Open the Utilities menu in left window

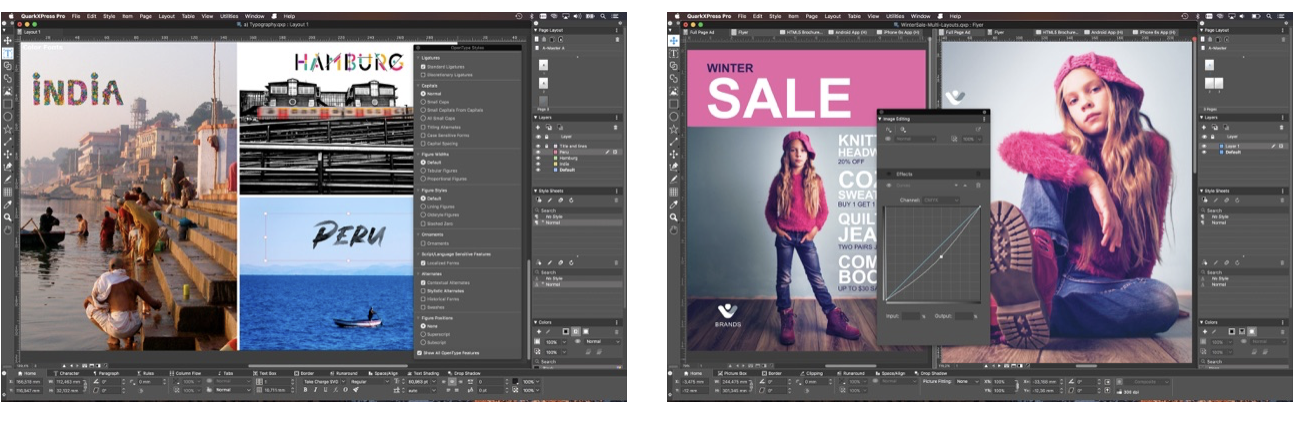pos(230,17)
